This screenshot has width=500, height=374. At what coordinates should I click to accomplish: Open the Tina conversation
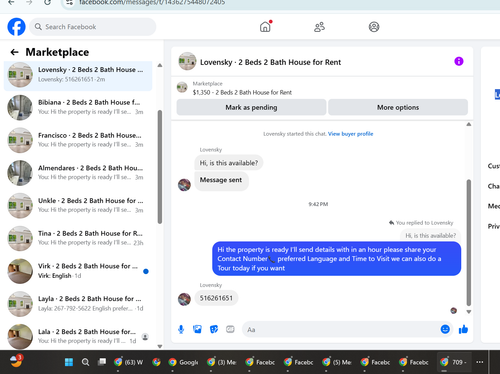[78, 238]
